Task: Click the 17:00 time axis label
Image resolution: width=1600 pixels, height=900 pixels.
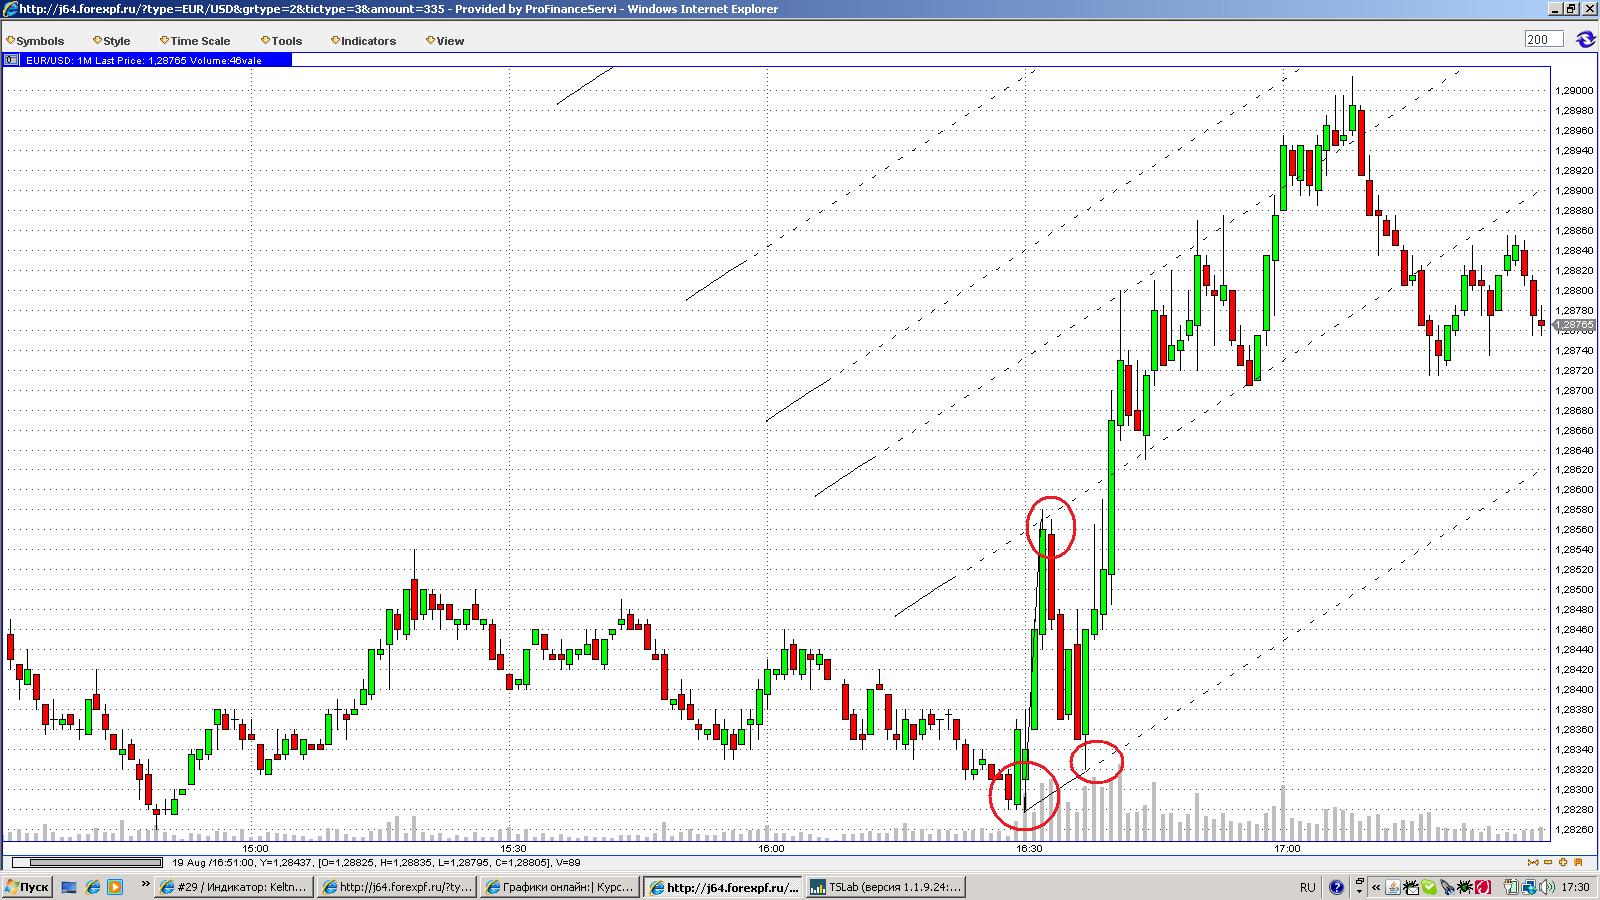Action: pyautogui.click(x=1287, y=849)
